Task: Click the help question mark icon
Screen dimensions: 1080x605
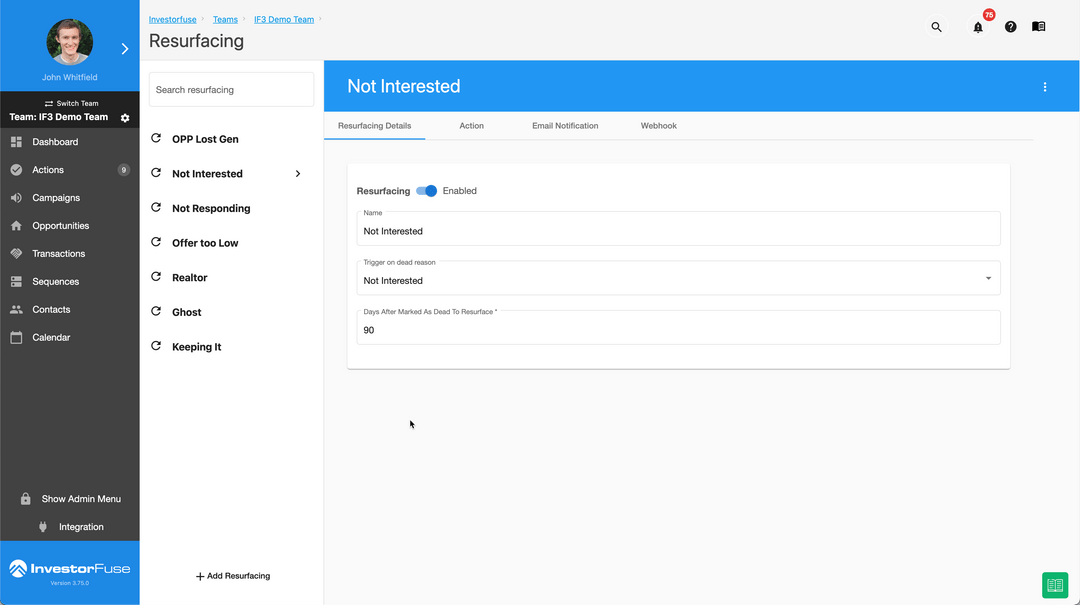Action: click(1010, 27)
